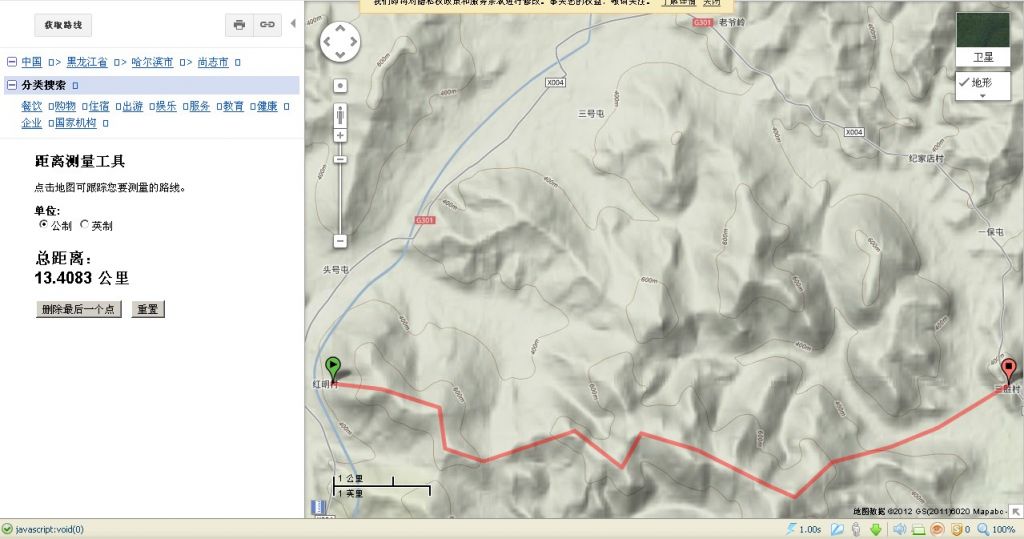Collapse the 分类搜索 category section

[12, 85]
